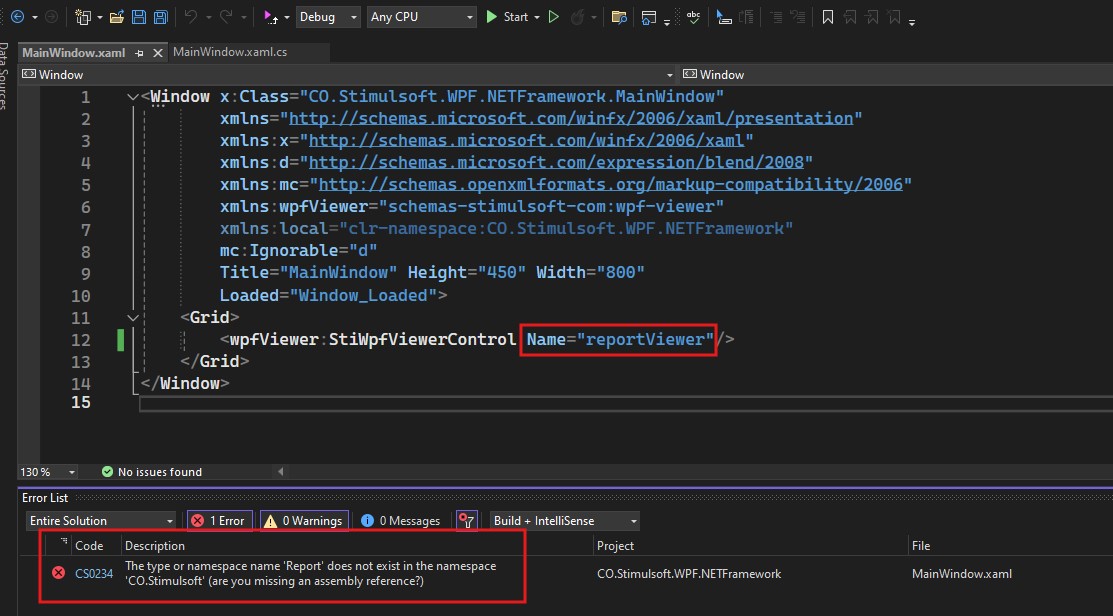1113x616 pixels.
Task: Click the browser window home icon in the toolbar
Action: coord(648,17)
